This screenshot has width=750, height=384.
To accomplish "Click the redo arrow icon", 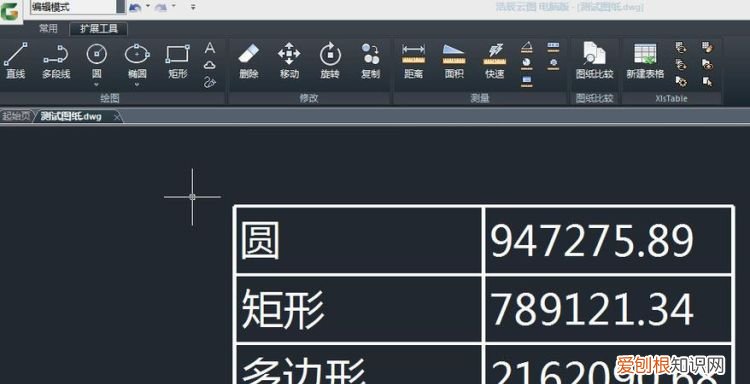I will [x=162, y=7].
